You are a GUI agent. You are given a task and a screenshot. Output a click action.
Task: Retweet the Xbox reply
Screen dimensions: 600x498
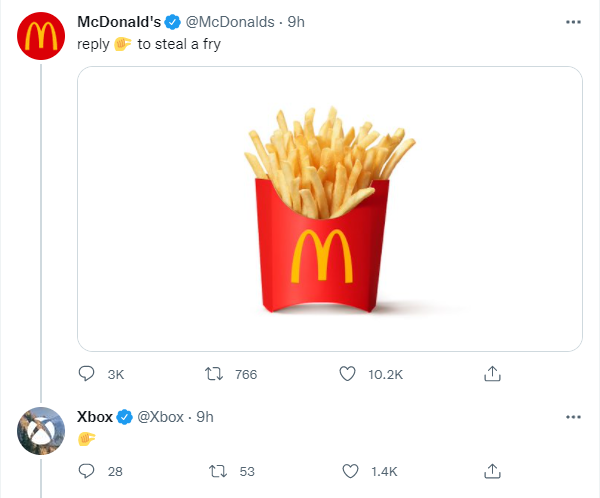[212, 471]
